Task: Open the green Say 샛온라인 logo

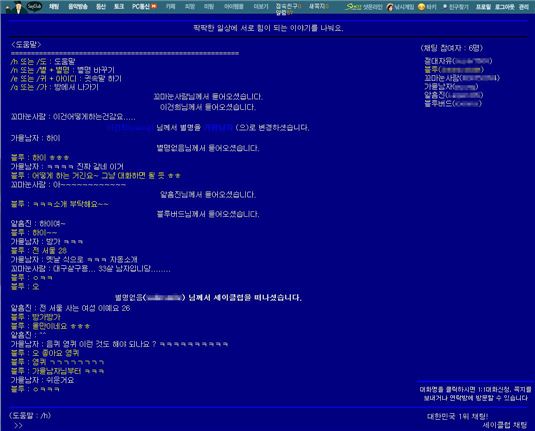Action: [x=353, y=6]
